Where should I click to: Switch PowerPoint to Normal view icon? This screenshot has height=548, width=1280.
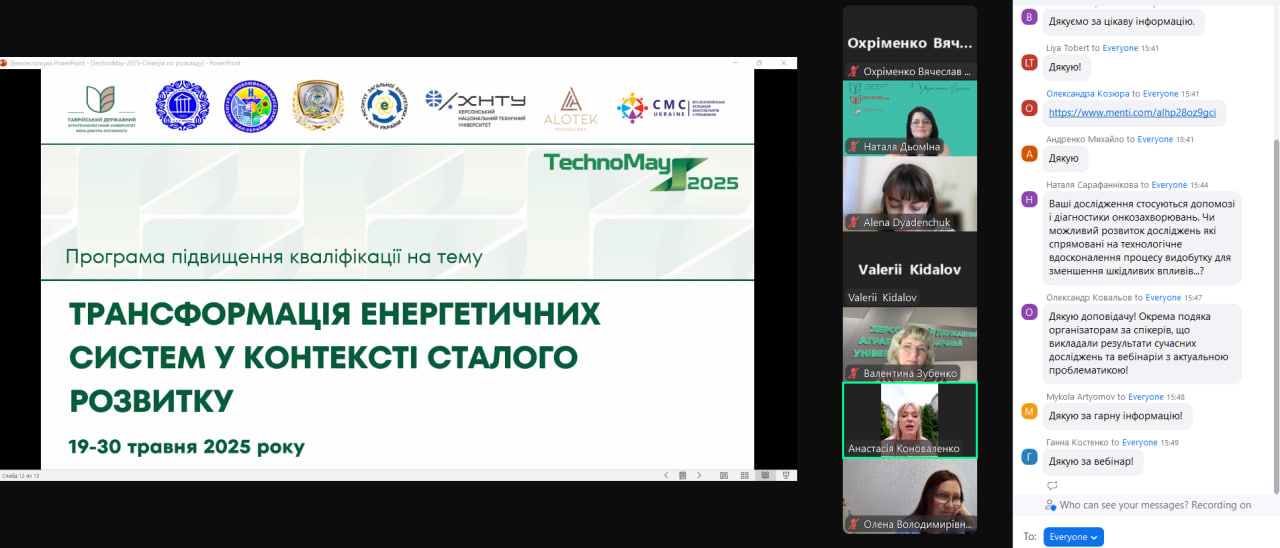(x=724, y=475)
